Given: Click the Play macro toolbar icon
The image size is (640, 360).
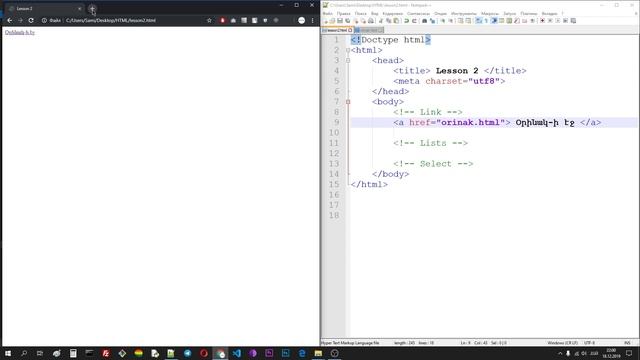Looking at the screenshot, I should [x=558, y=21].
